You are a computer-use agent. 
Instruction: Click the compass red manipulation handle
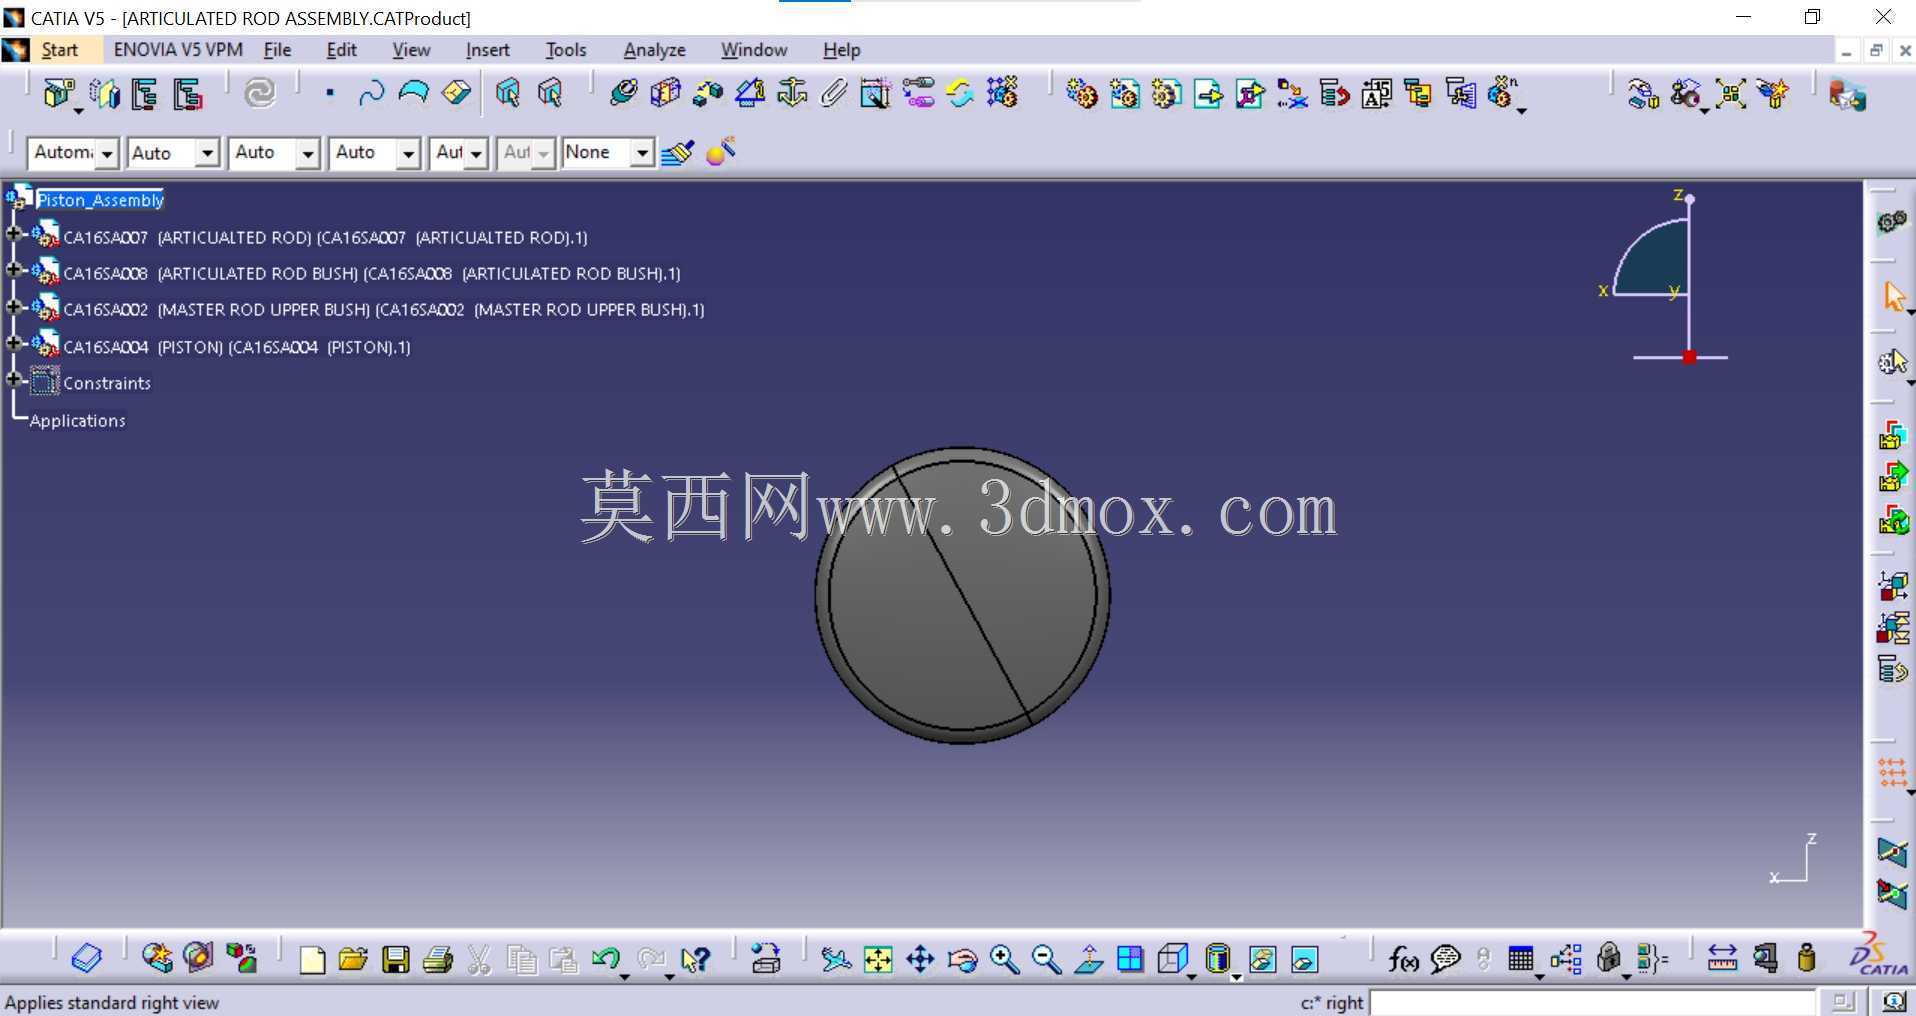tap(1689, 357)
